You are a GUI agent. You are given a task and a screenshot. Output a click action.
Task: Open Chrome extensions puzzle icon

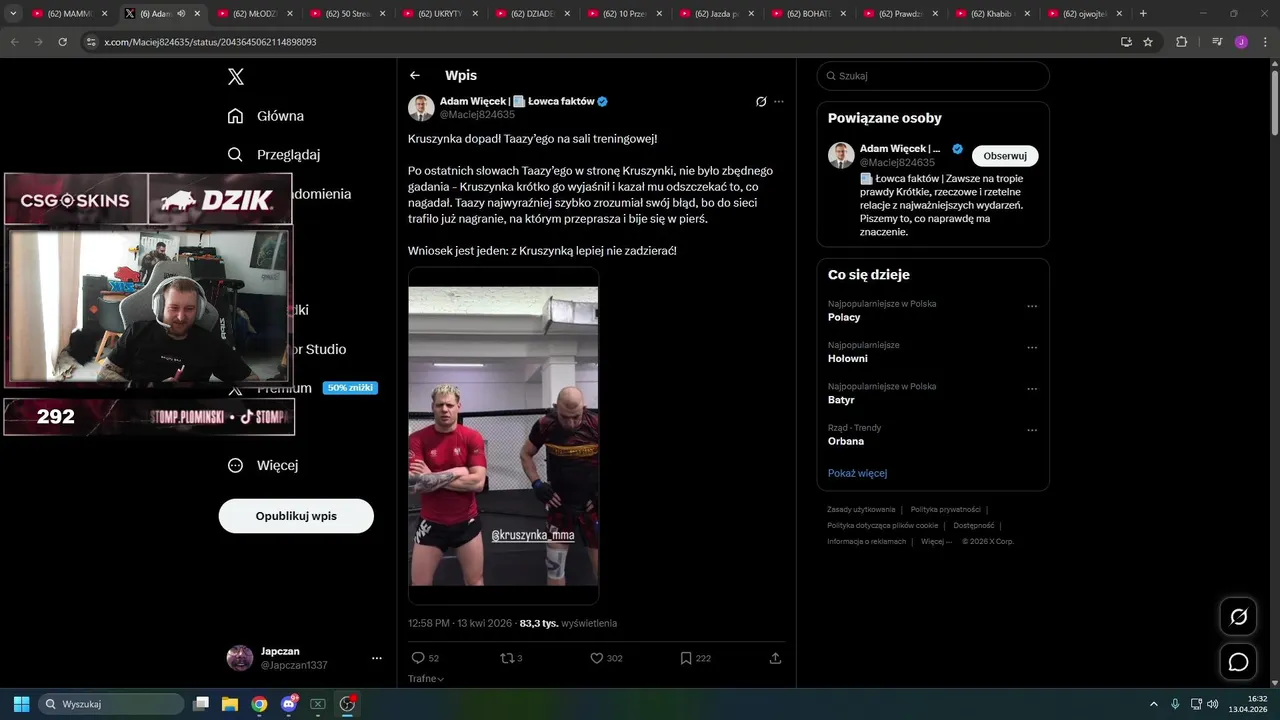pos(1181,42)
